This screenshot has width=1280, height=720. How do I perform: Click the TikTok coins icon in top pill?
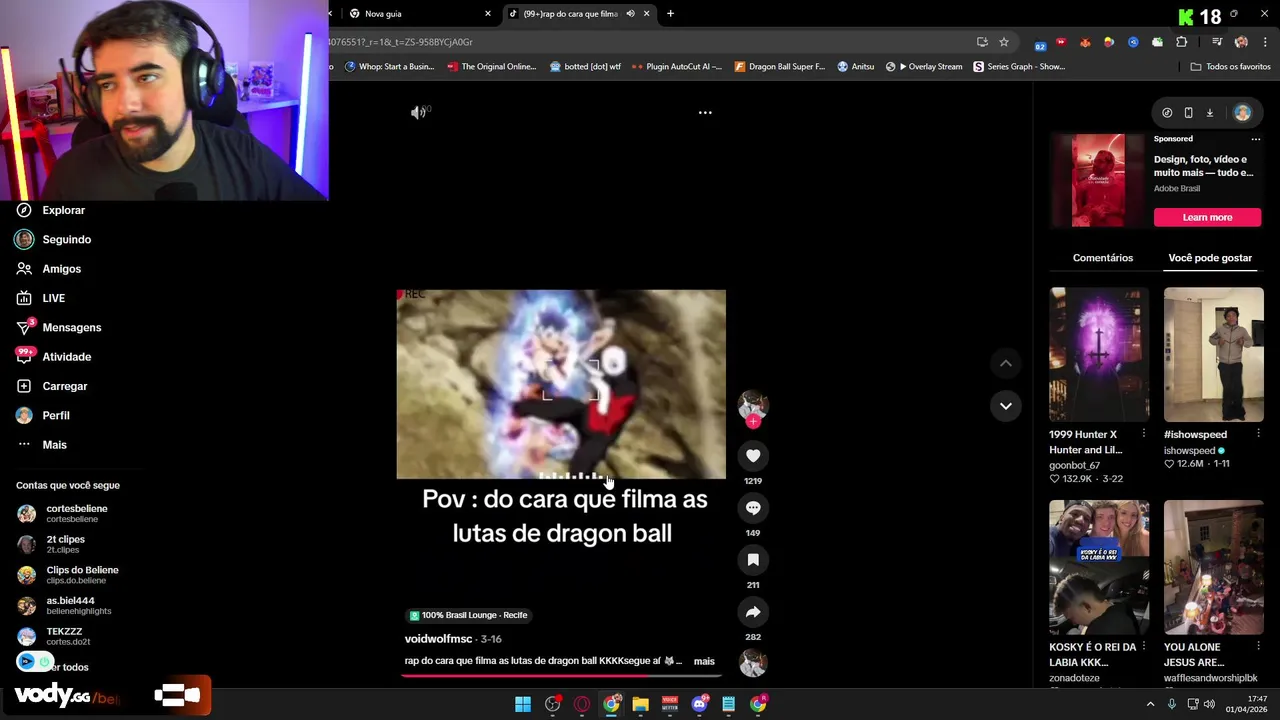pos(1167,113)
